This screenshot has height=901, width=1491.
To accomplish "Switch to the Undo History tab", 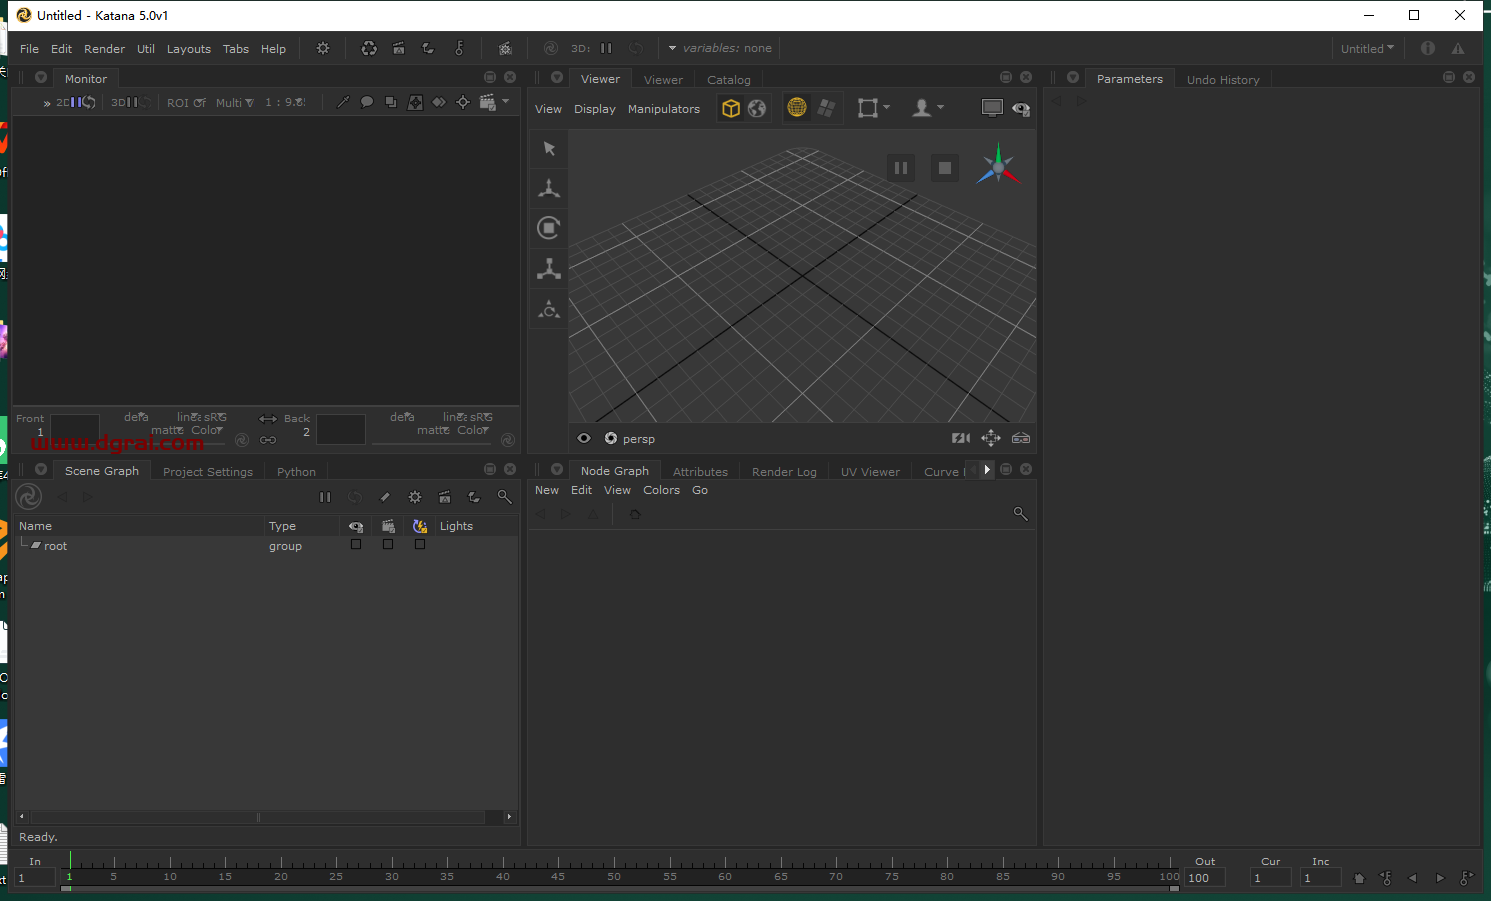I will click(x=1223, y=80).
